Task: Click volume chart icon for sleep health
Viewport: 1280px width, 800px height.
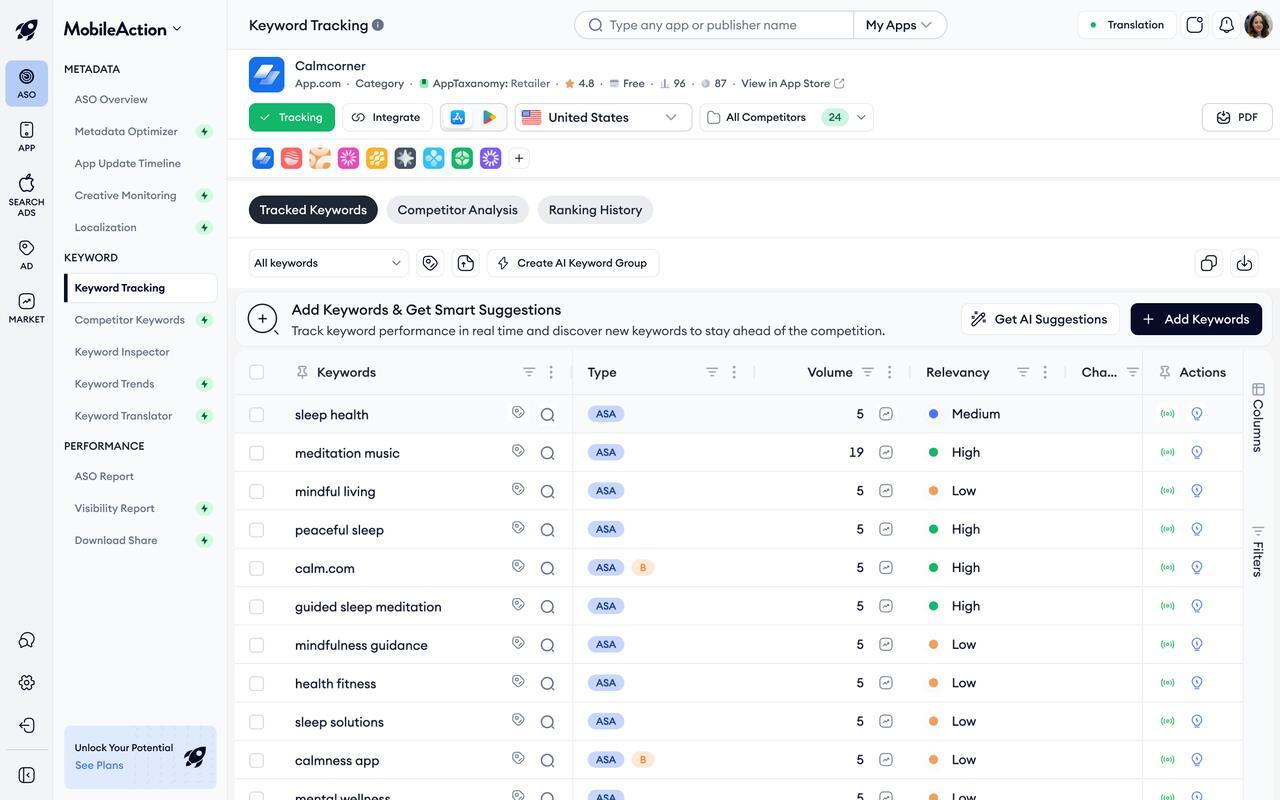Action: pyautogui.click(x=886, y=414)
